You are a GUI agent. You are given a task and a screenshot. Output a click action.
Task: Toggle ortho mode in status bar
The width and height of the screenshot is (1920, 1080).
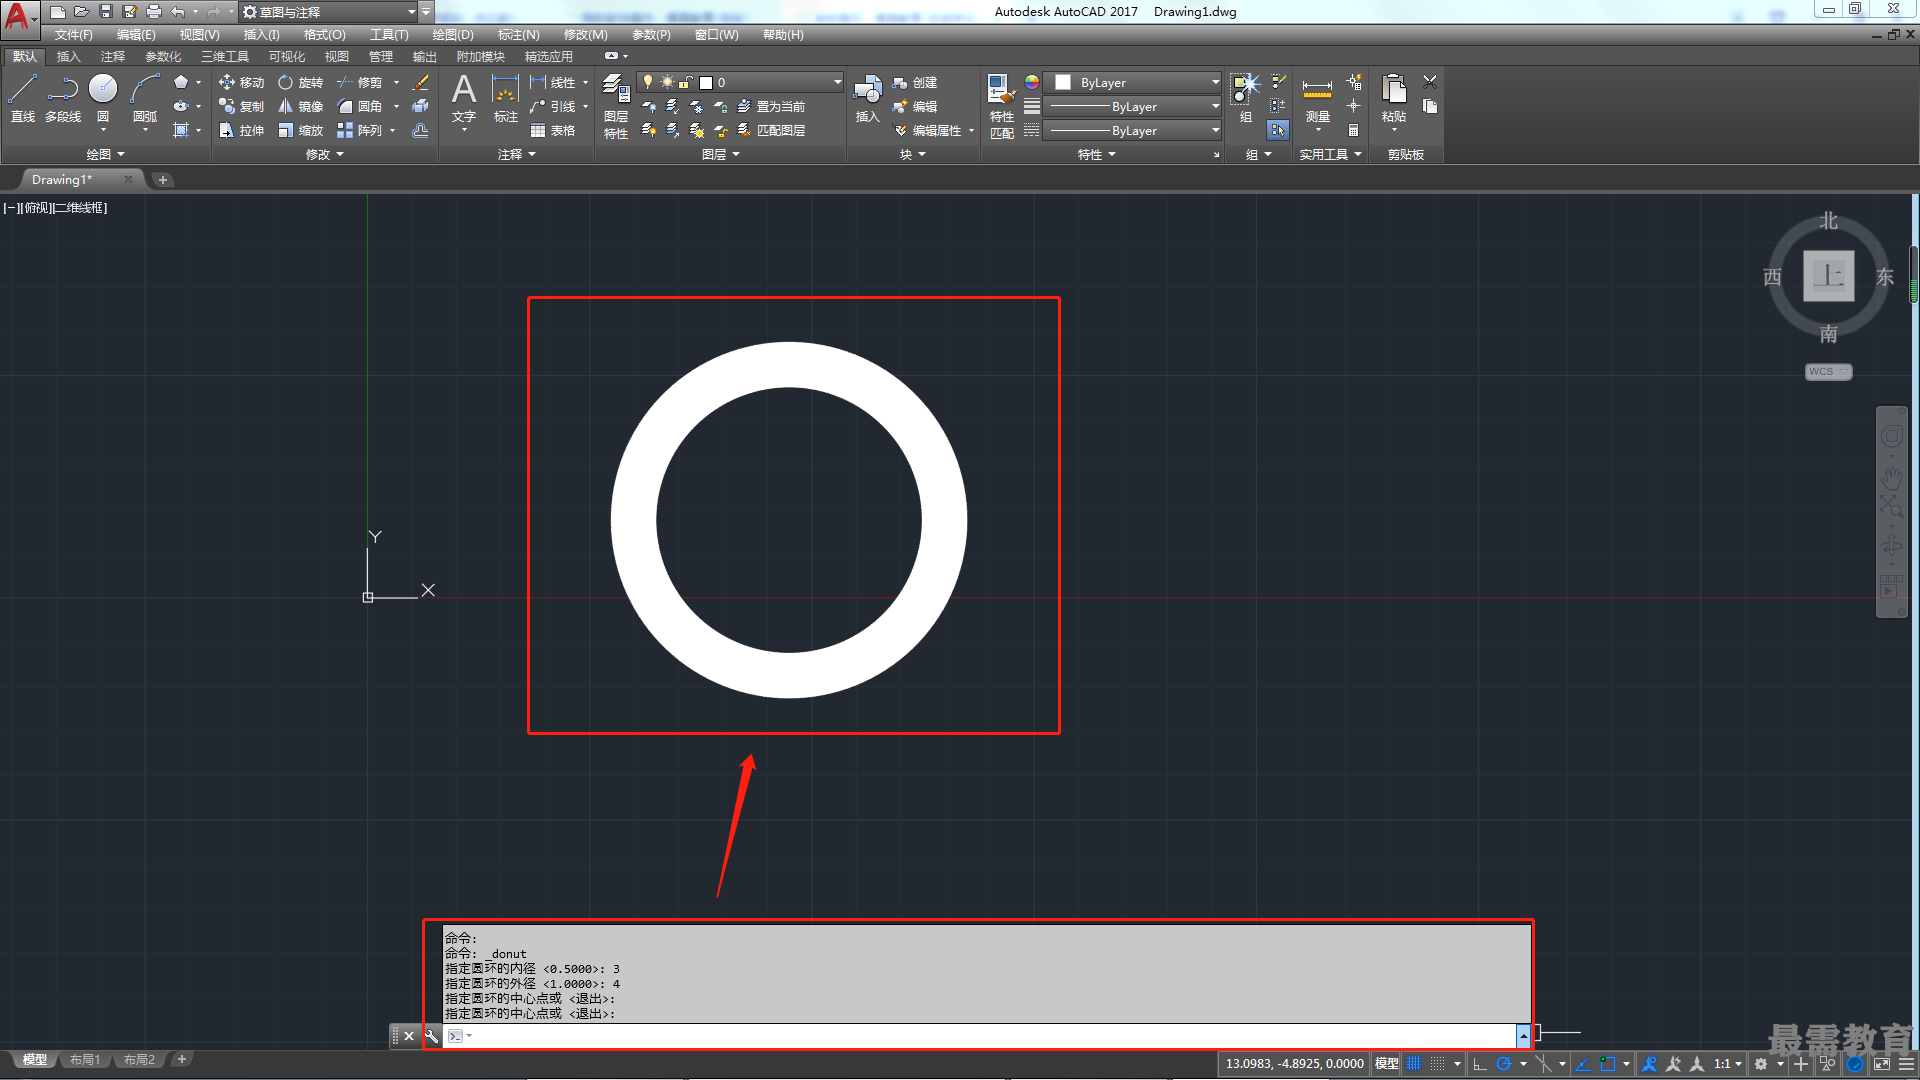(1480, 1064)
